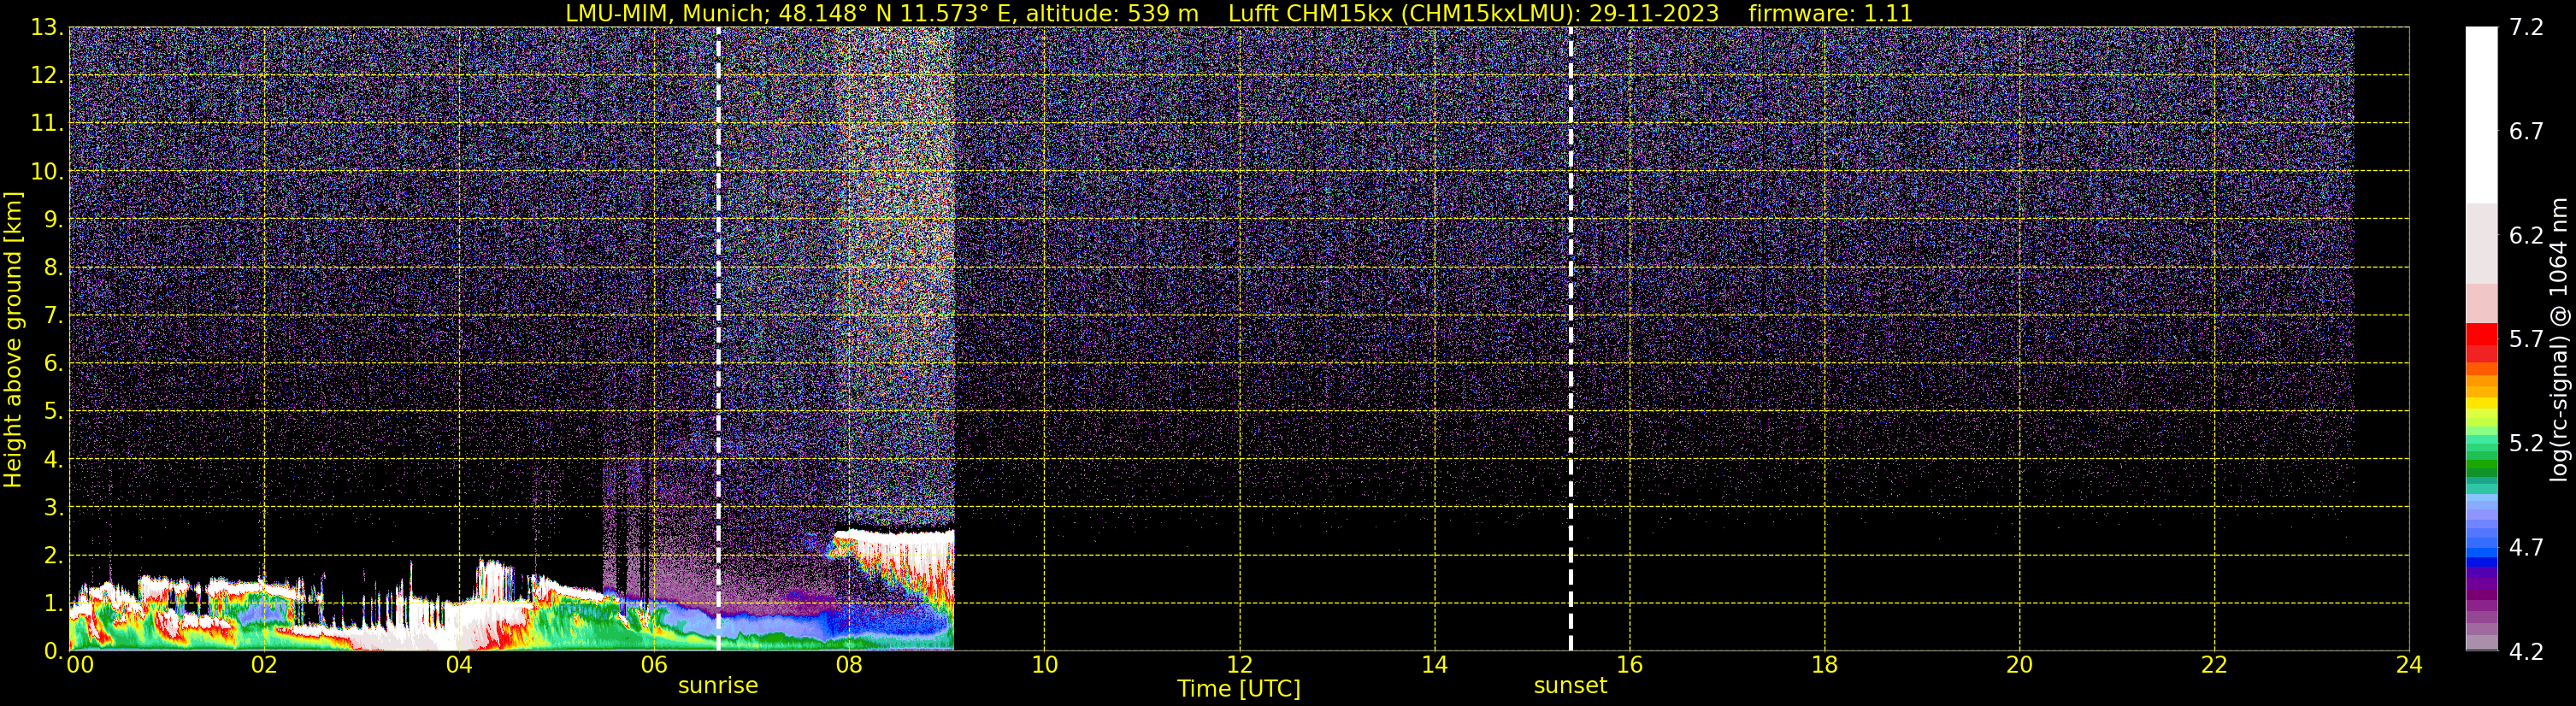Click the 'log(rc-signal) @ 1064 nm' colorbar label

(x=2558, y=339)
